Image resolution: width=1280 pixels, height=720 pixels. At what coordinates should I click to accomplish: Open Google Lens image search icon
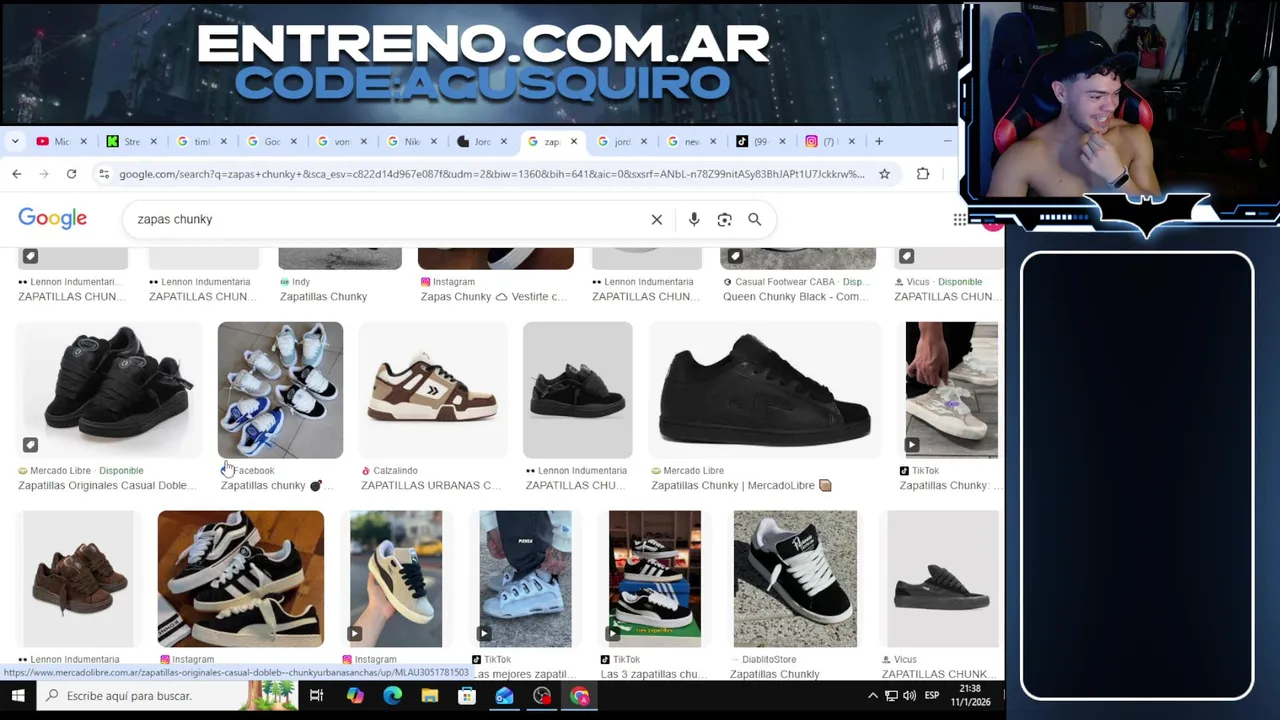coord(724,219)
